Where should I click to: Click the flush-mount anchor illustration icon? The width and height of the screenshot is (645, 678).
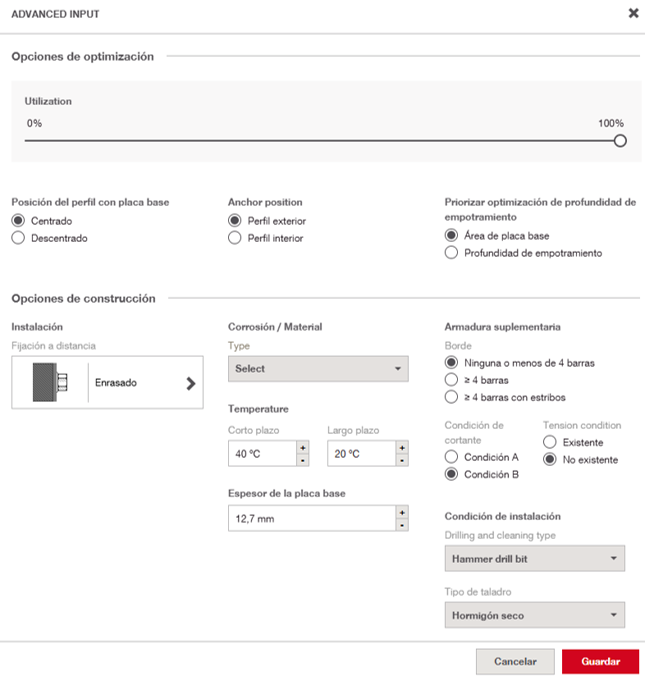pos(50,382)
